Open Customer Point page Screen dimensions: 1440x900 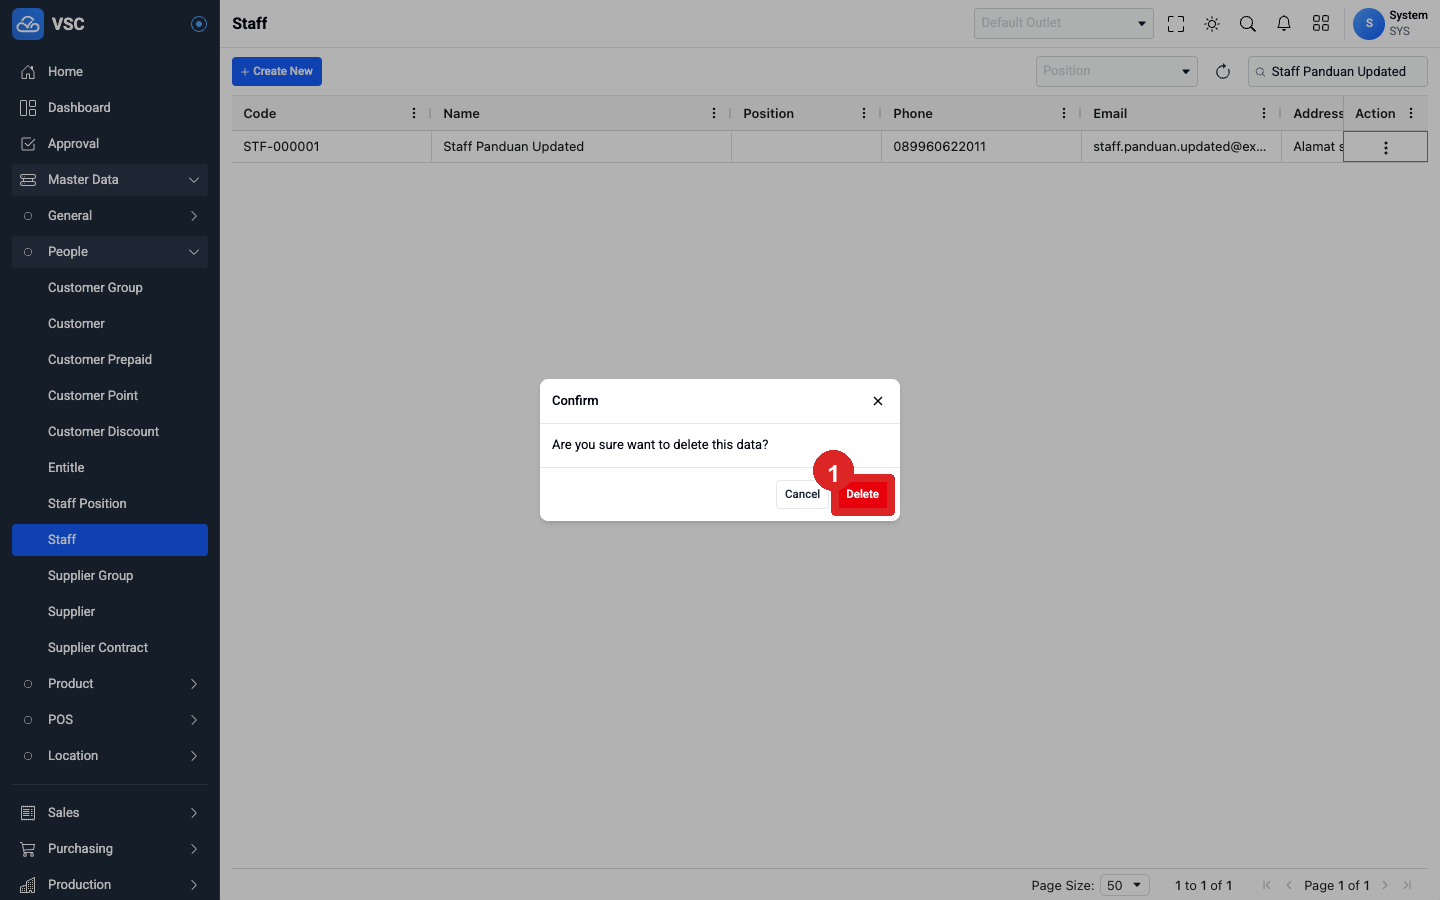click(110, 396)
